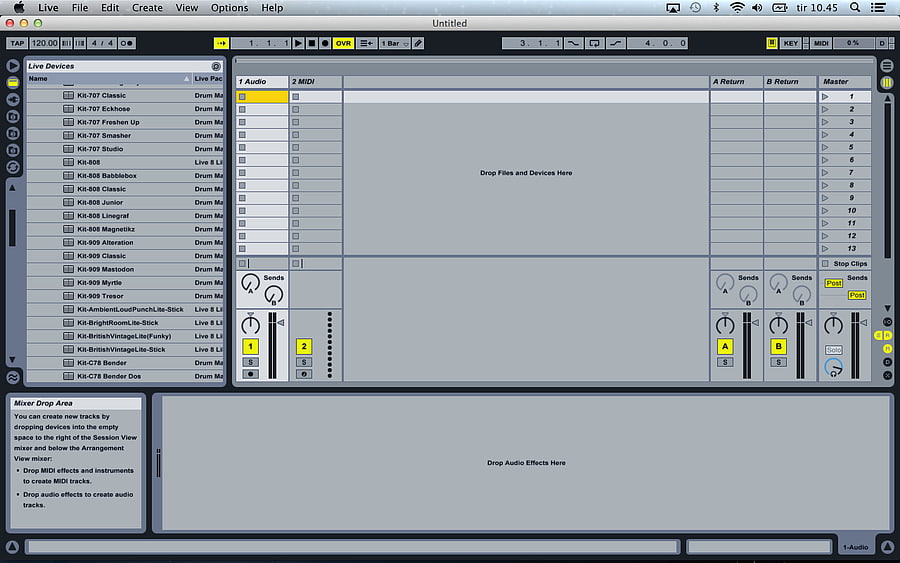Viewport: 900px width, 563px height.
Task: Toggle track 2 activator button
Action: tap(304, 346)
